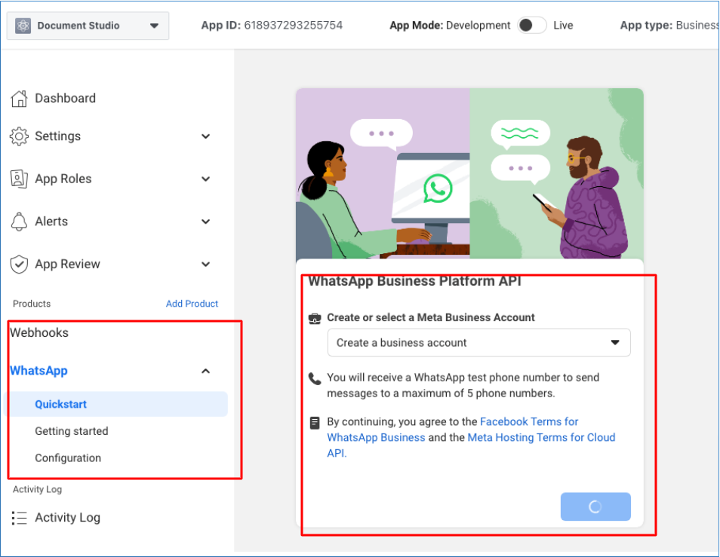Collapse the WhatsApp section chevron
The width and height of the screenshot is (720, 557).
(x=206, y=371)
